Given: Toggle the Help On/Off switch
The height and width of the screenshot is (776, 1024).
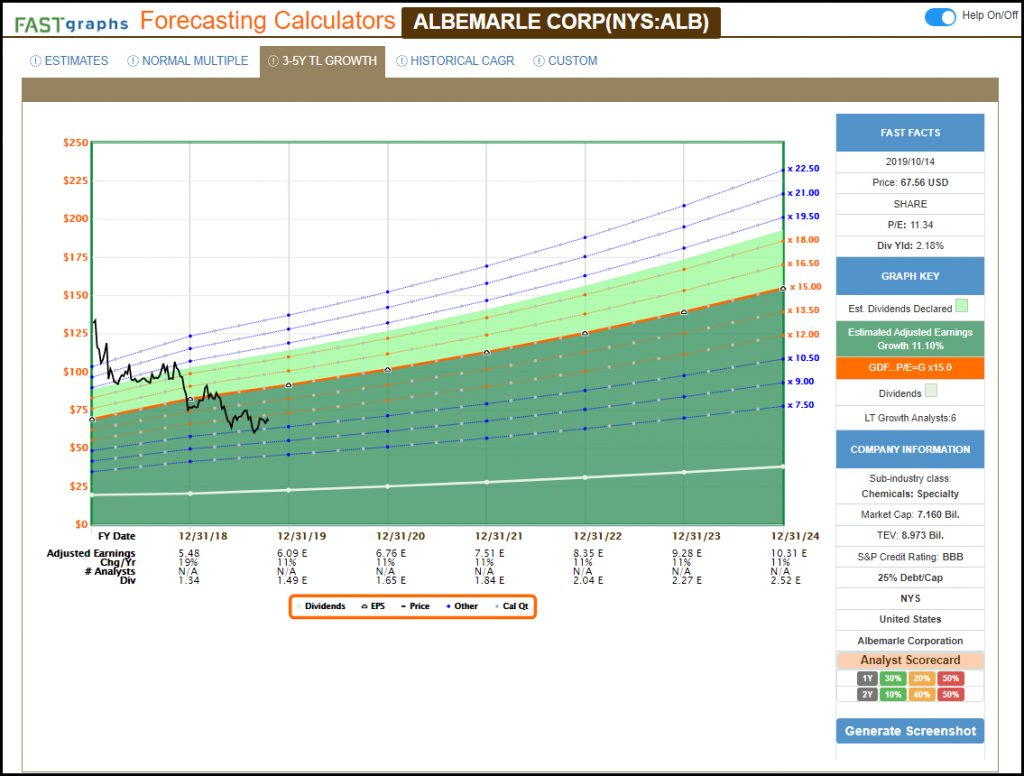Looking at the screenshot, I should pyautogui.click(x=940, y=17).
